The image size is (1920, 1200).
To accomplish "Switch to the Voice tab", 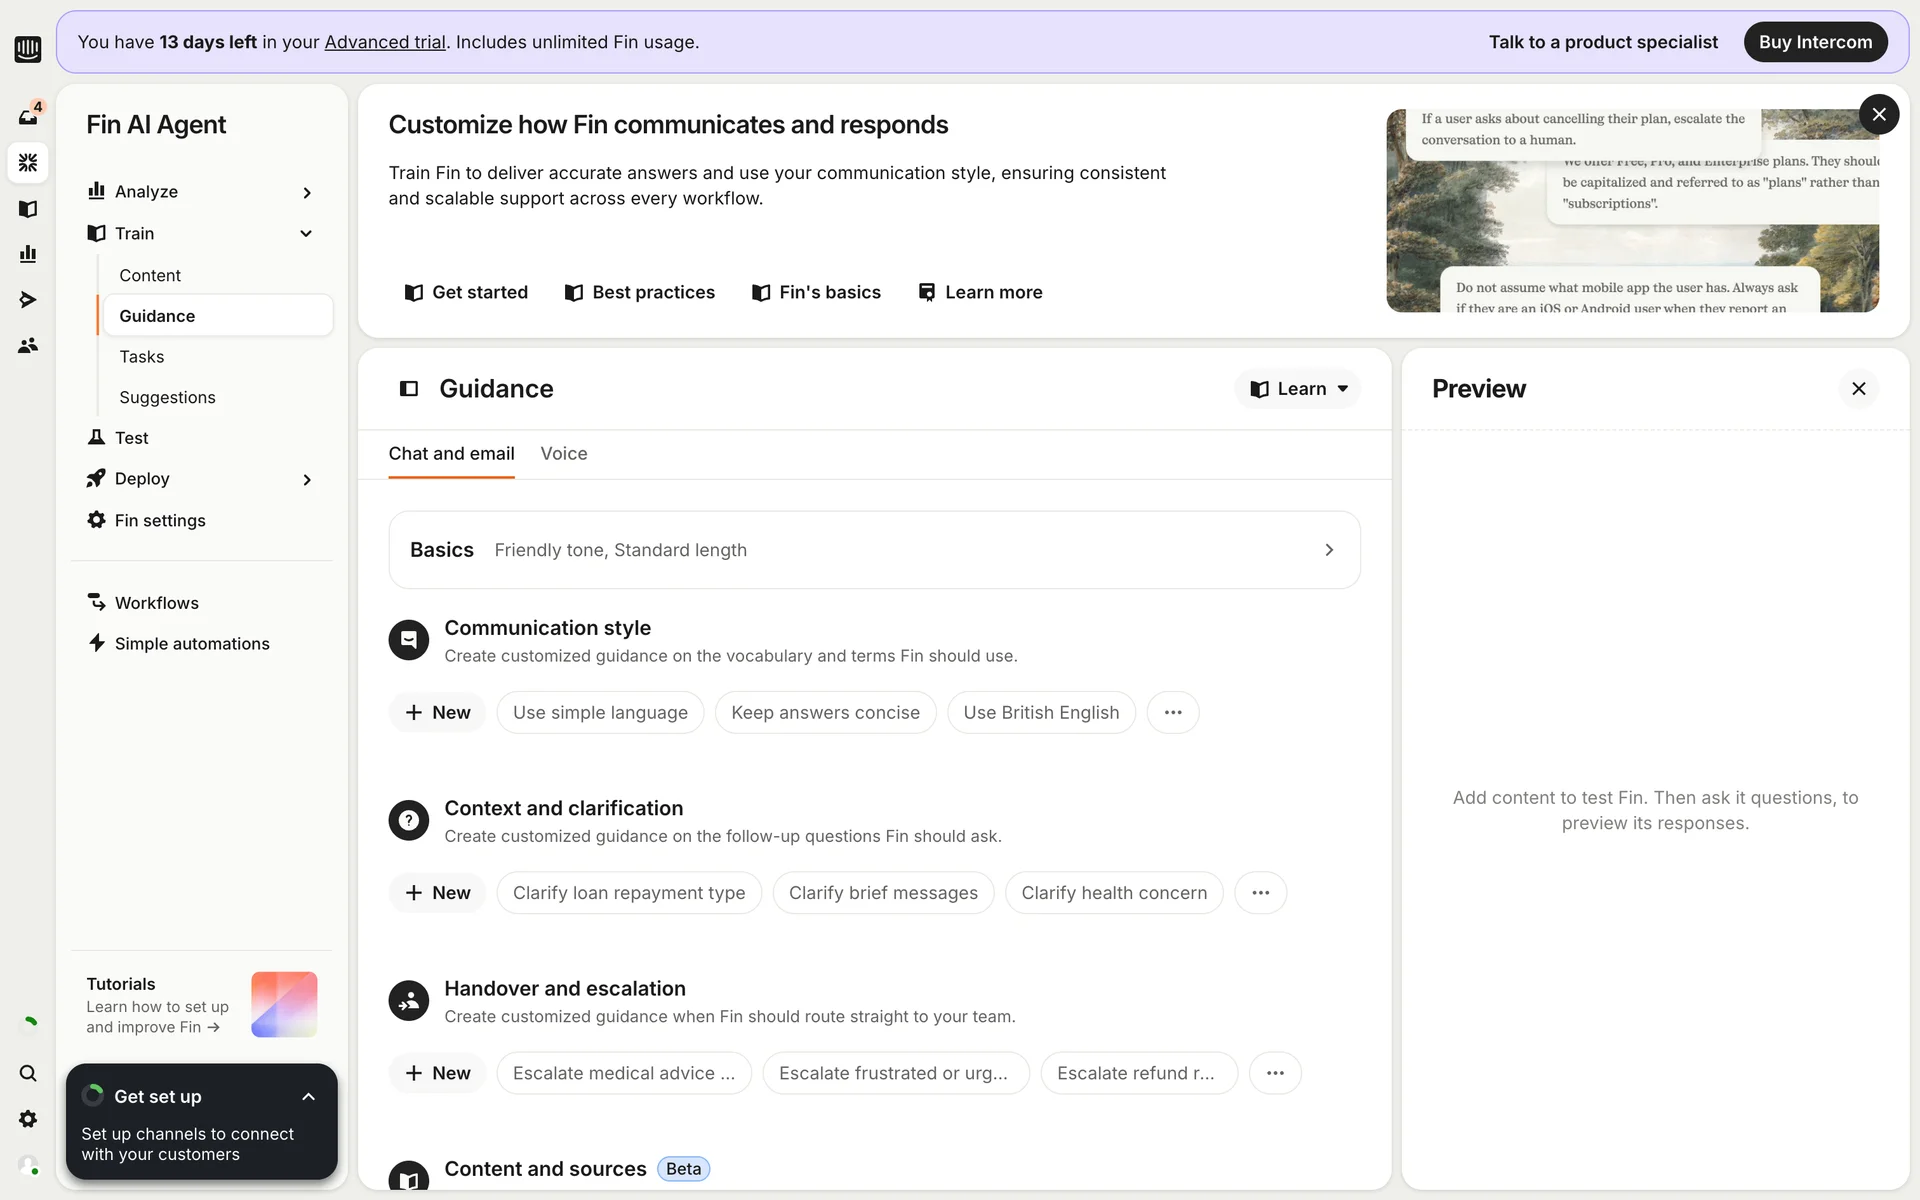I will [564, 454].
